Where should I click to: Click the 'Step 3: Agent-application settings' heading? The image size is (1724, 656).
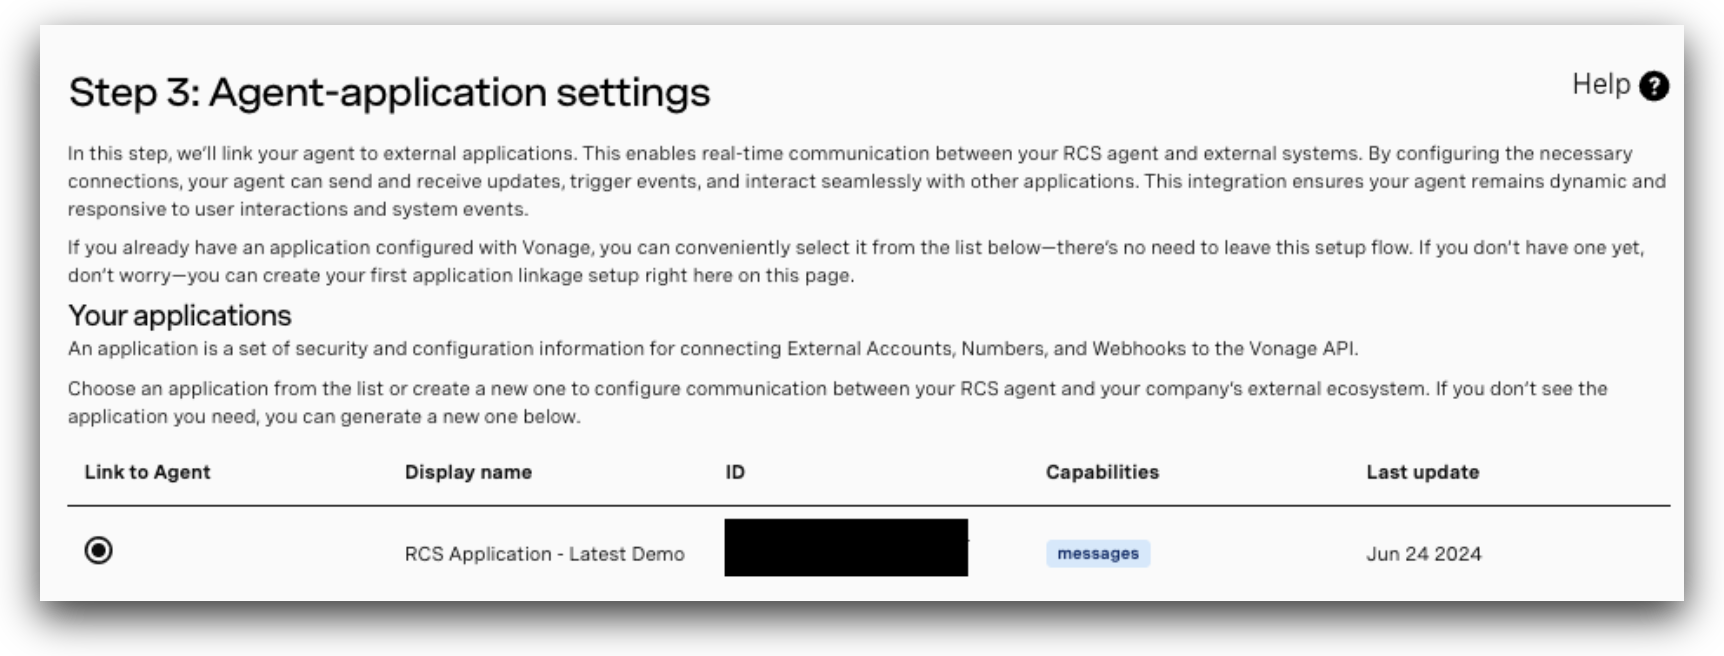coord(389,92)
